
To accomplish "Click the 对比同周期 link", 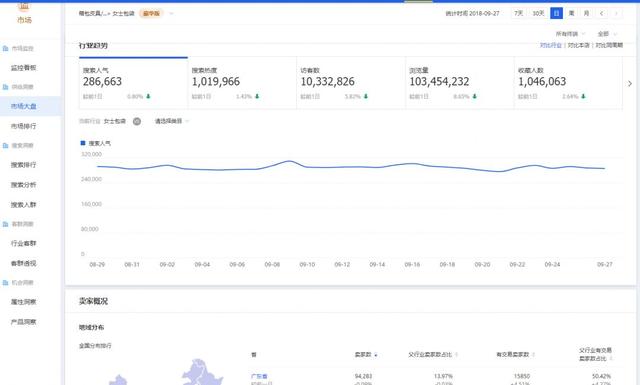I will (x=609, y=45).
